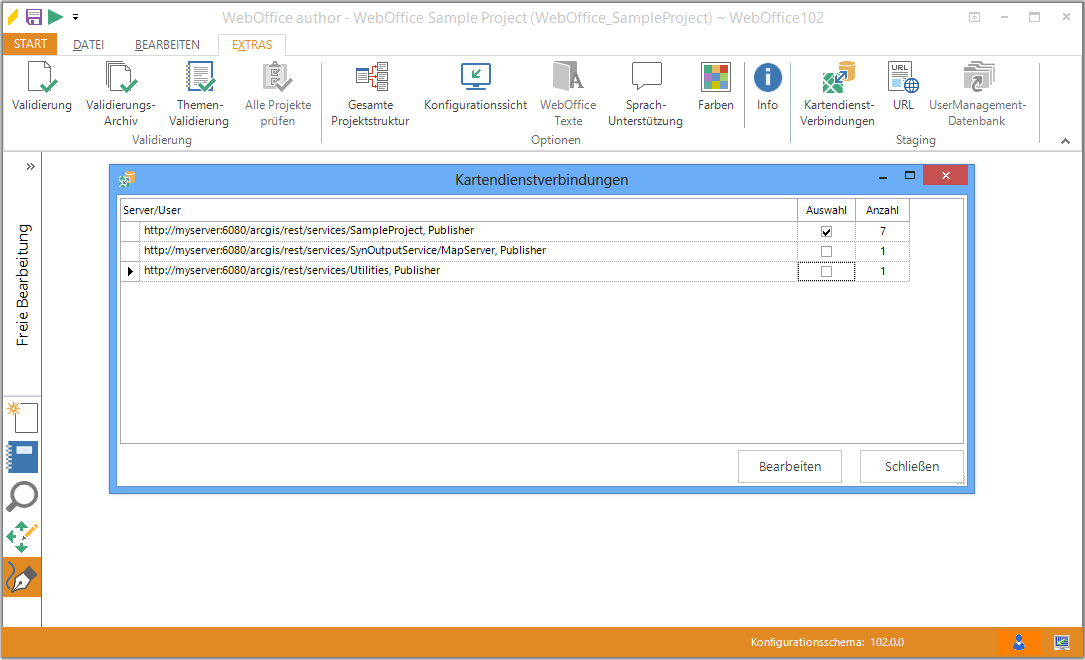
Task: Open the Konfigurationssicht option
Action: (475, 78)
